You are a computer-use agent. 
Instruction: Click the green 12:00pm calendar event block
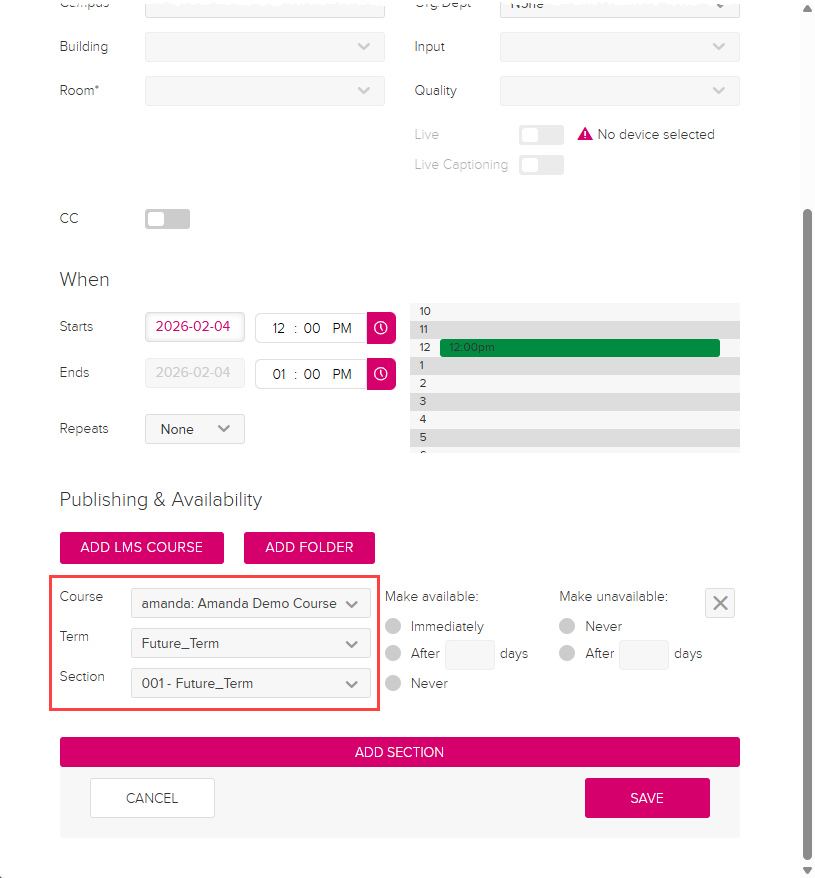click(x=578, y=347)
